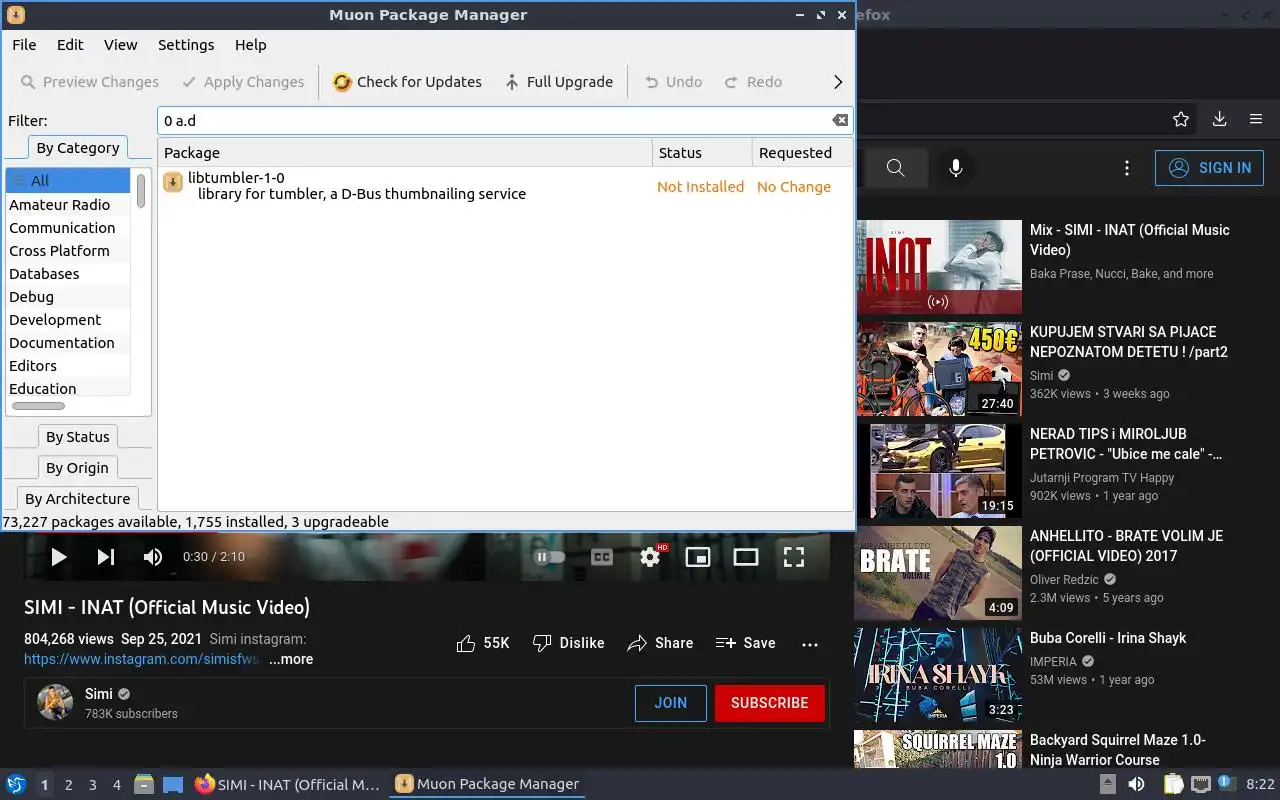Screen dimensions: 1280x800
Task: Click the Dislike button
Action: tap(568, 643)
